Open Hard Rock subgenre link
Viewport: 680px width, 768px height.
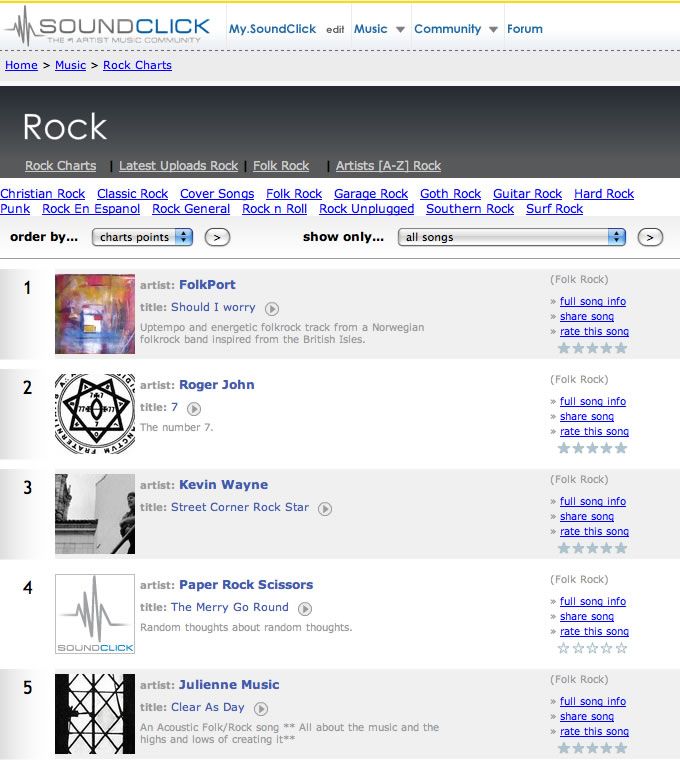tap(604, 193)
